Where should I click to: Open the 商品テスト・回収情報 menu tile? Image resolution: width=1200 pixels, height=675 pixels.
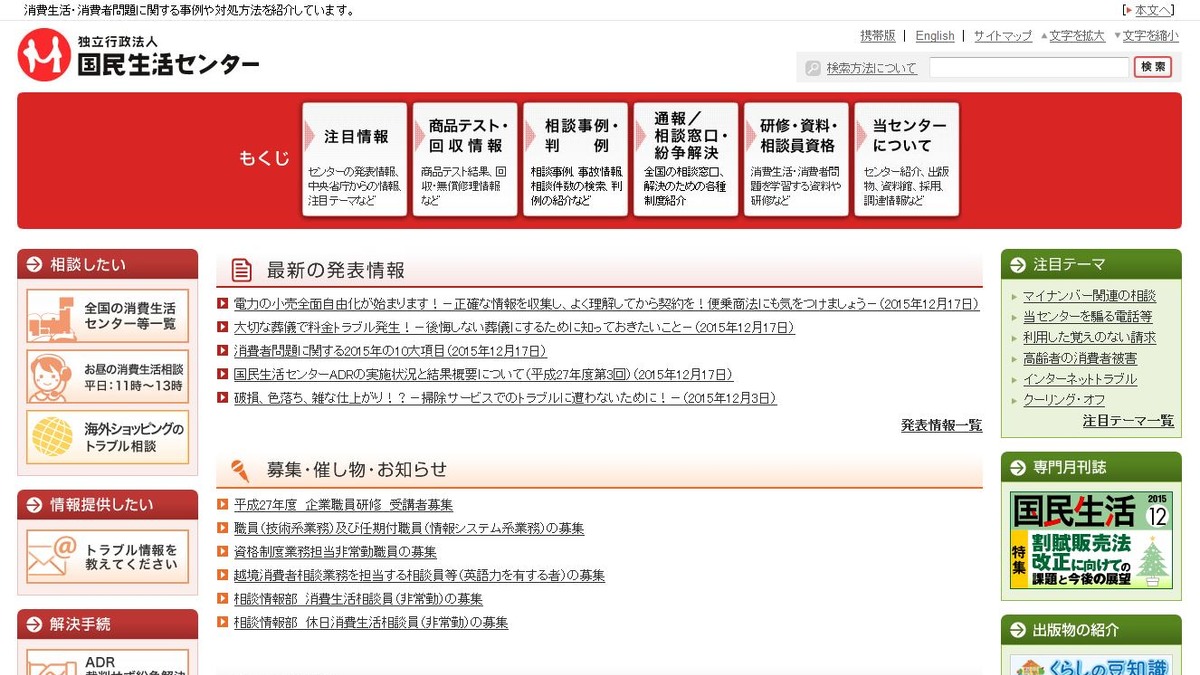[465, 159]
